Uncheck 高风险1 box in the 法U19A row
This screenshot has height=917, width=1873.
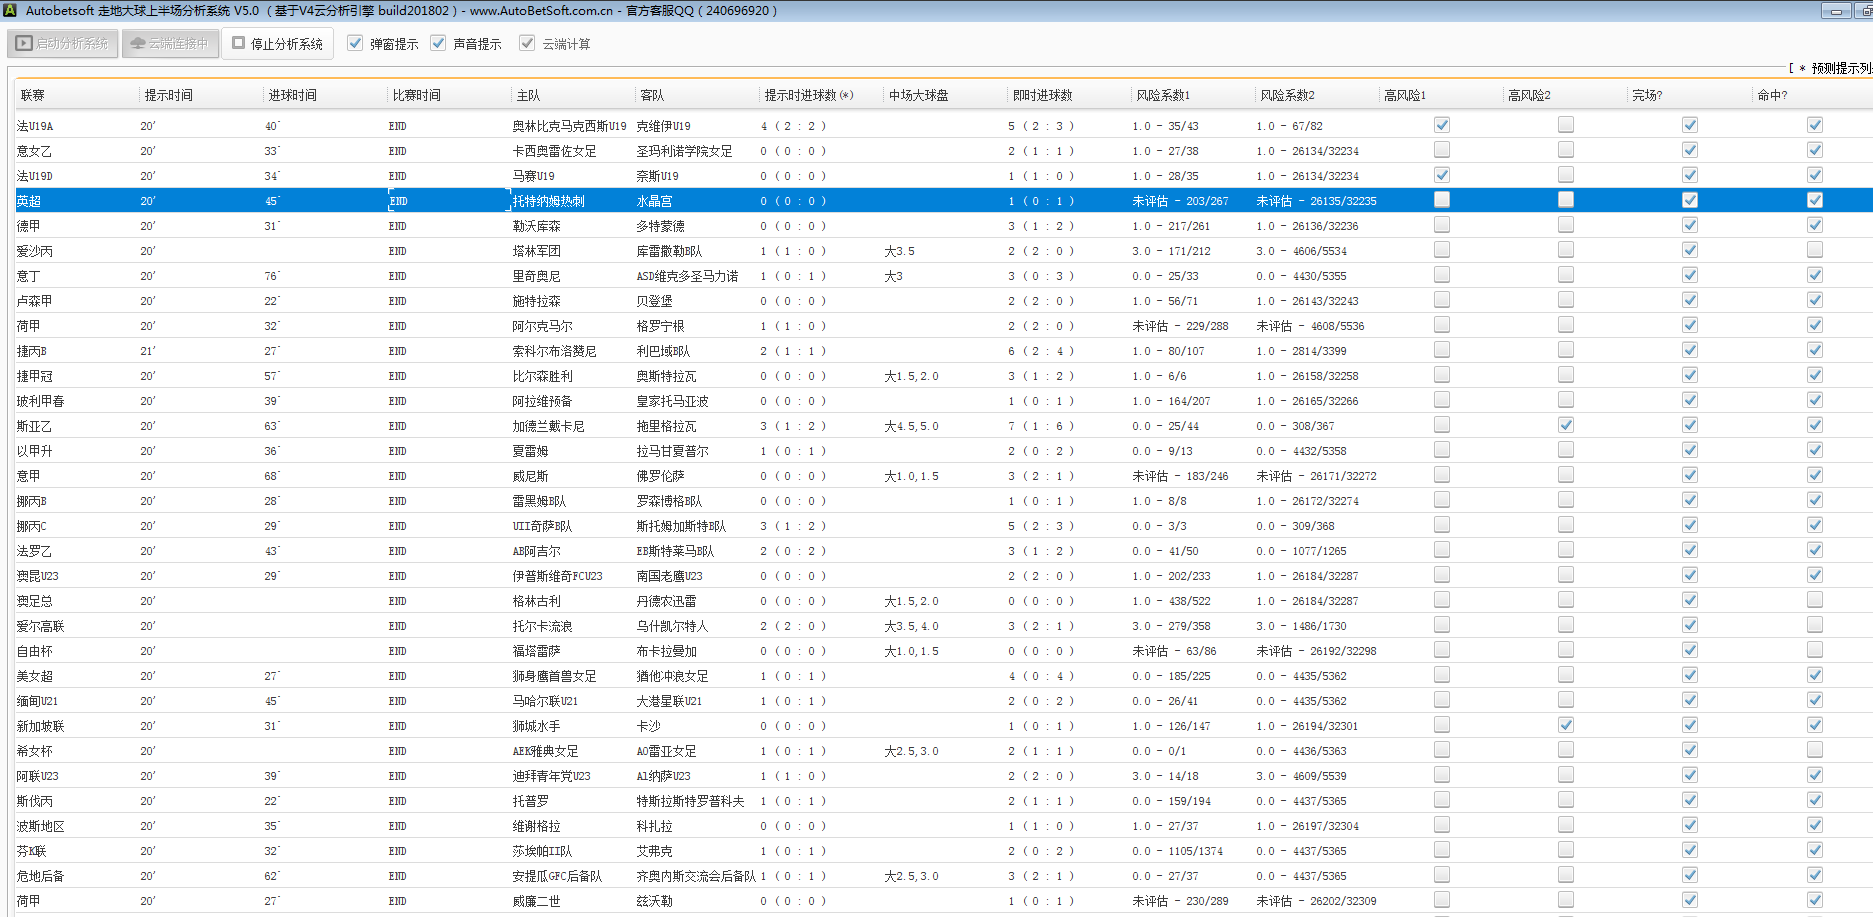click(1441, 125)
